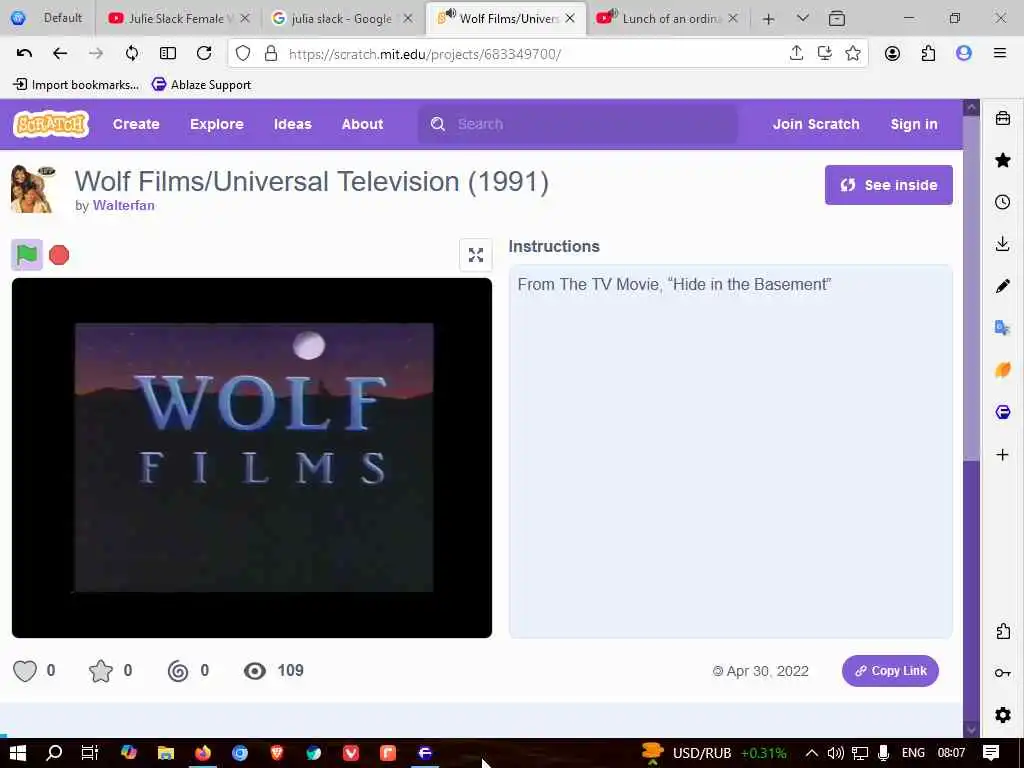Click the project author avatar thumbnail
Viewport: 1024px width, 768px height.
click(32, 189)
